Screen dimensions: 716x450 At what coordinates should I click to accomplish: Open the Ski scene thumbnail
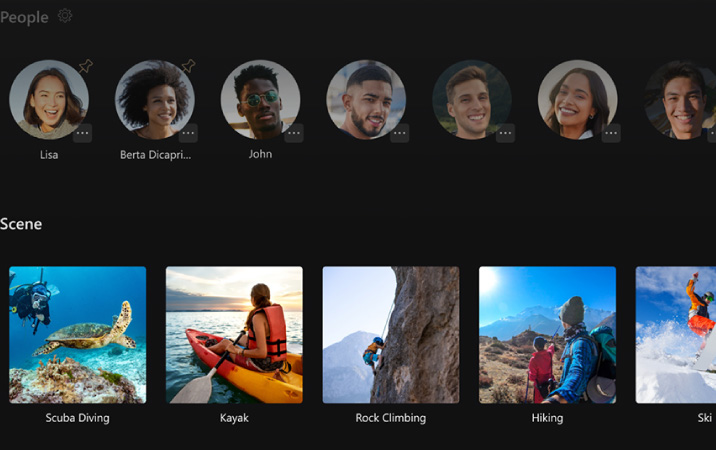pos(676,335)
